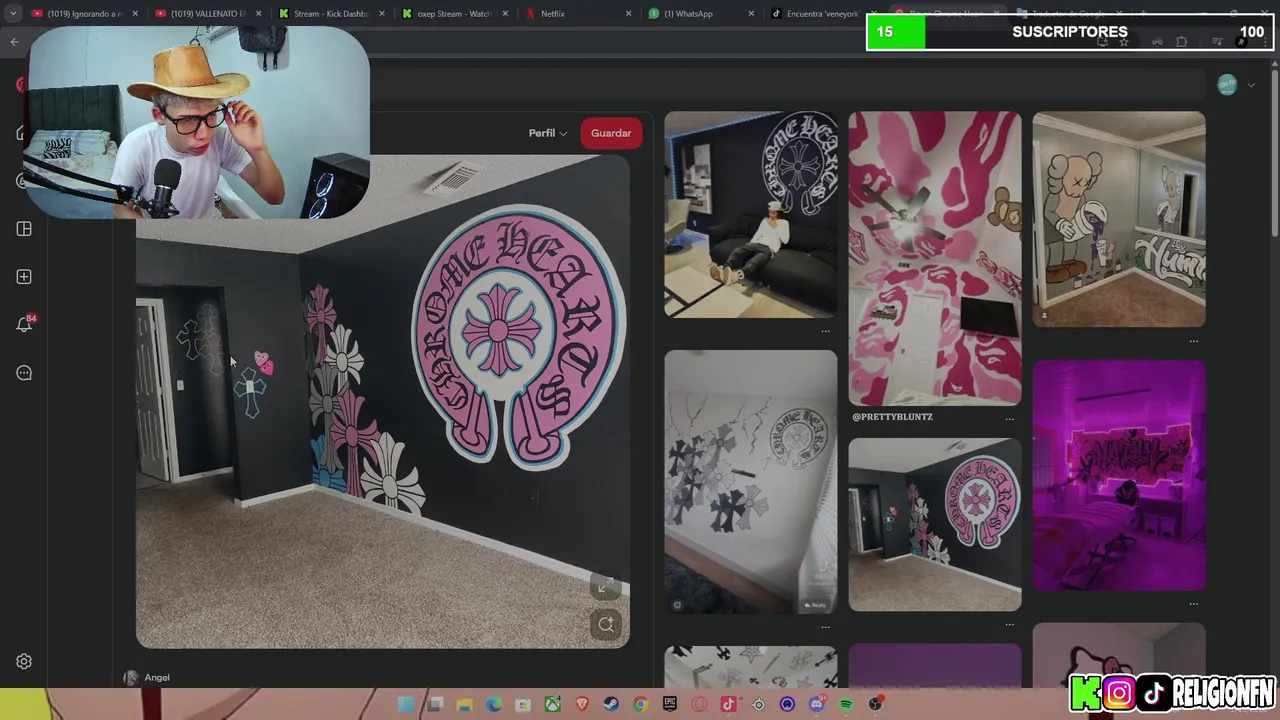This screenshot has width=1280, height=720.
Task: Close the Stream - Kick Dashboard tab
Action: (x=381, y=14)
